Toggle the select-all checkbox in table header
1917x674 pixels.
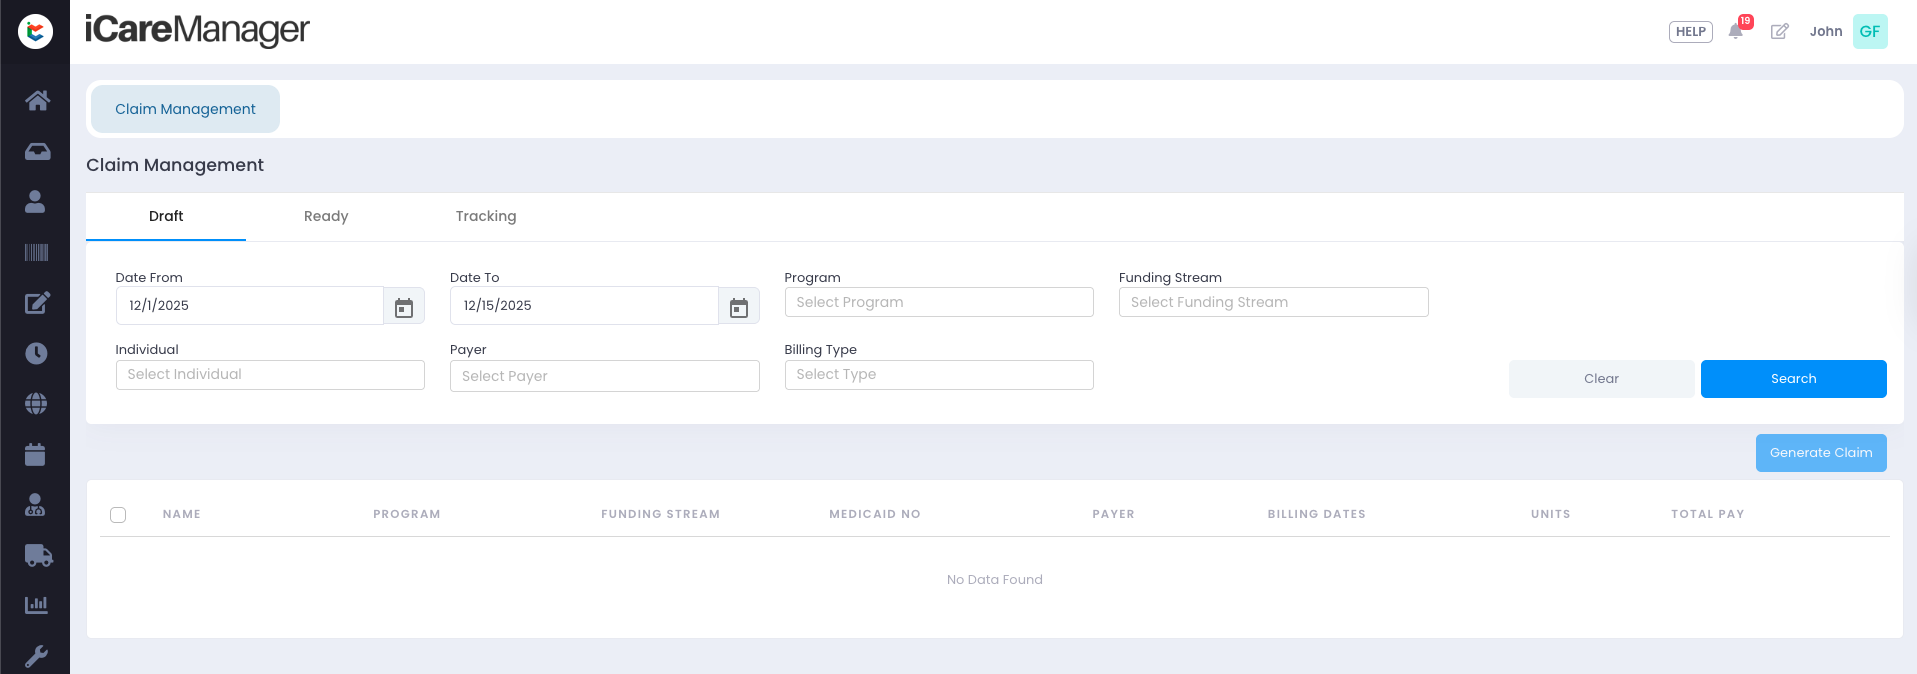click(x=118, y=515)
